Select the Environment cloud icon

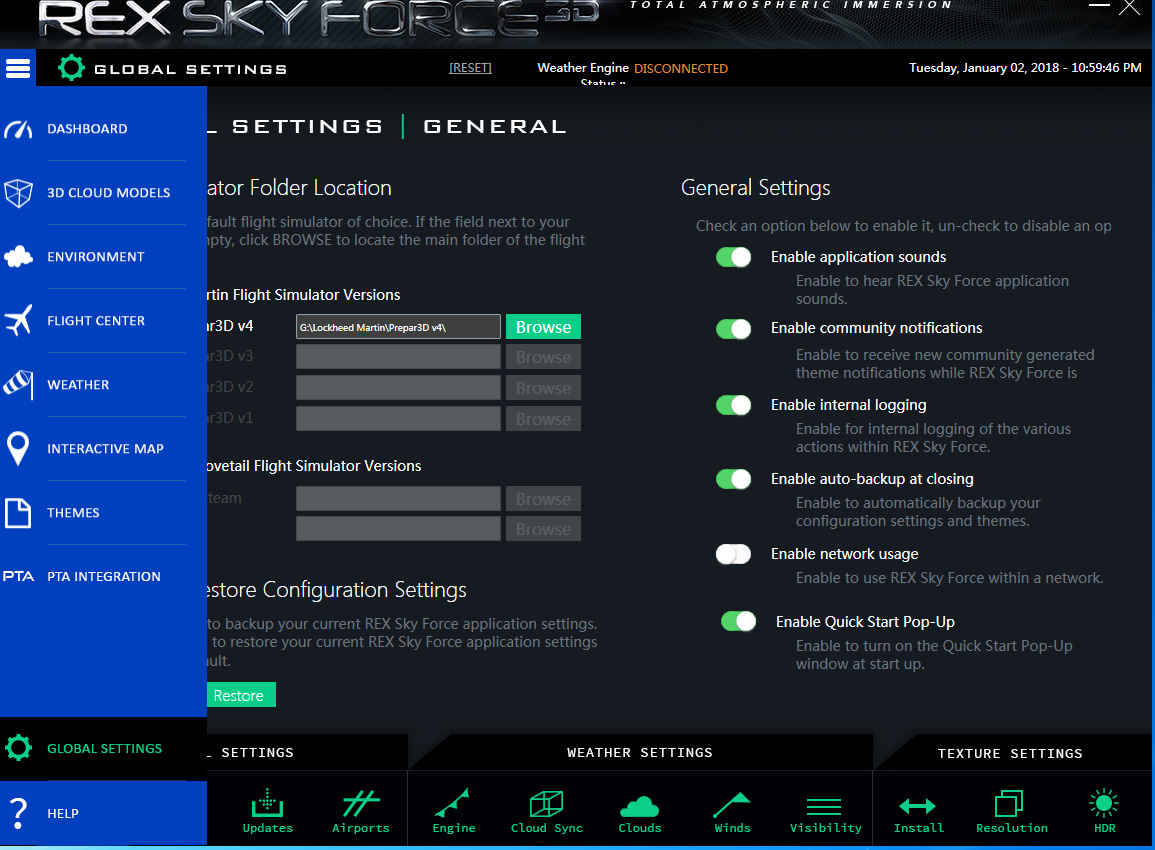coord(18,256)
